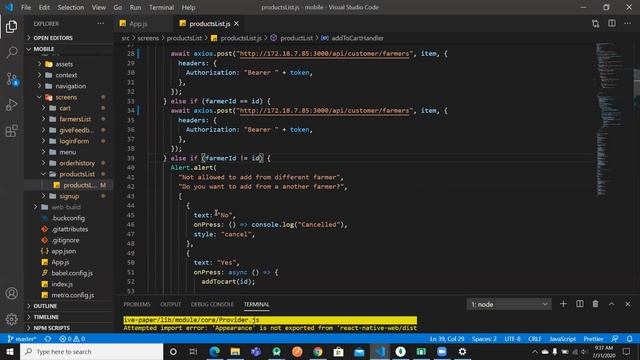The image size is (640, 360).
Task: Split the editor to the right
Action: pos(612,24)
